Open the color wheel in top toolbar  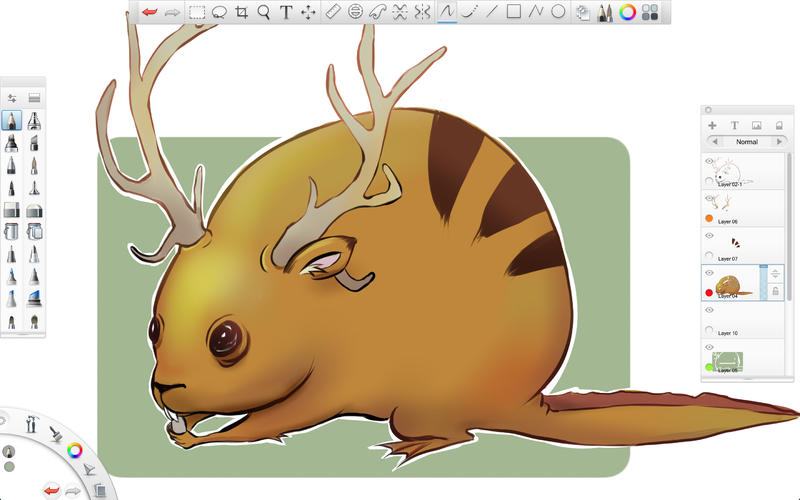(x=627, y=12)
